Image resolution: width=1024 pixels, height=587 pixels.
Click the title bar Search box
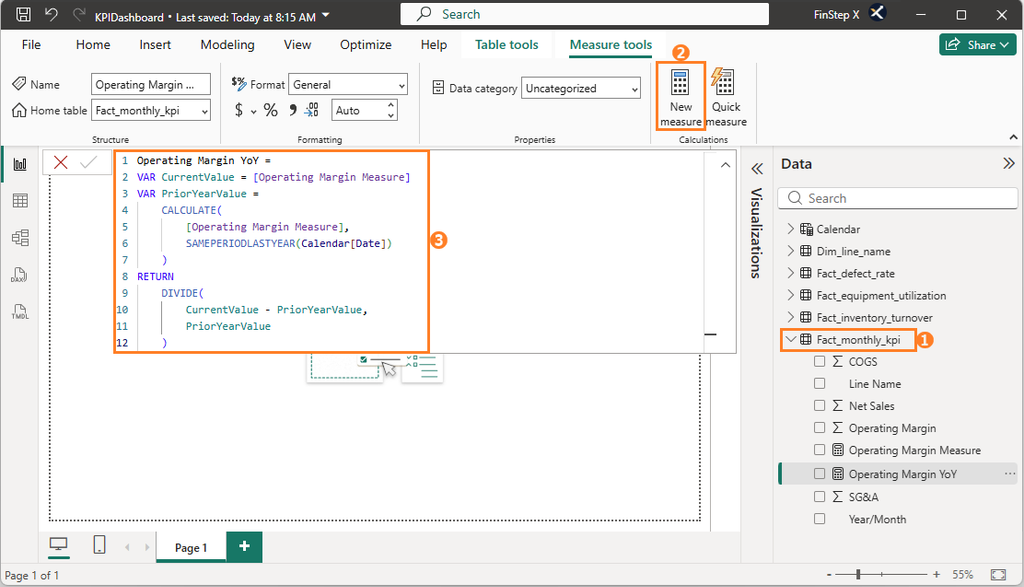[584, 14]
